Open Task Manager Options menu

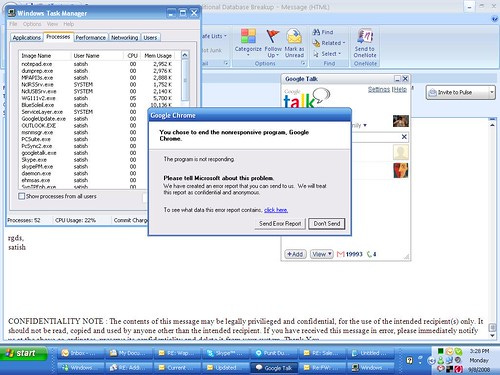pos(32,24)
